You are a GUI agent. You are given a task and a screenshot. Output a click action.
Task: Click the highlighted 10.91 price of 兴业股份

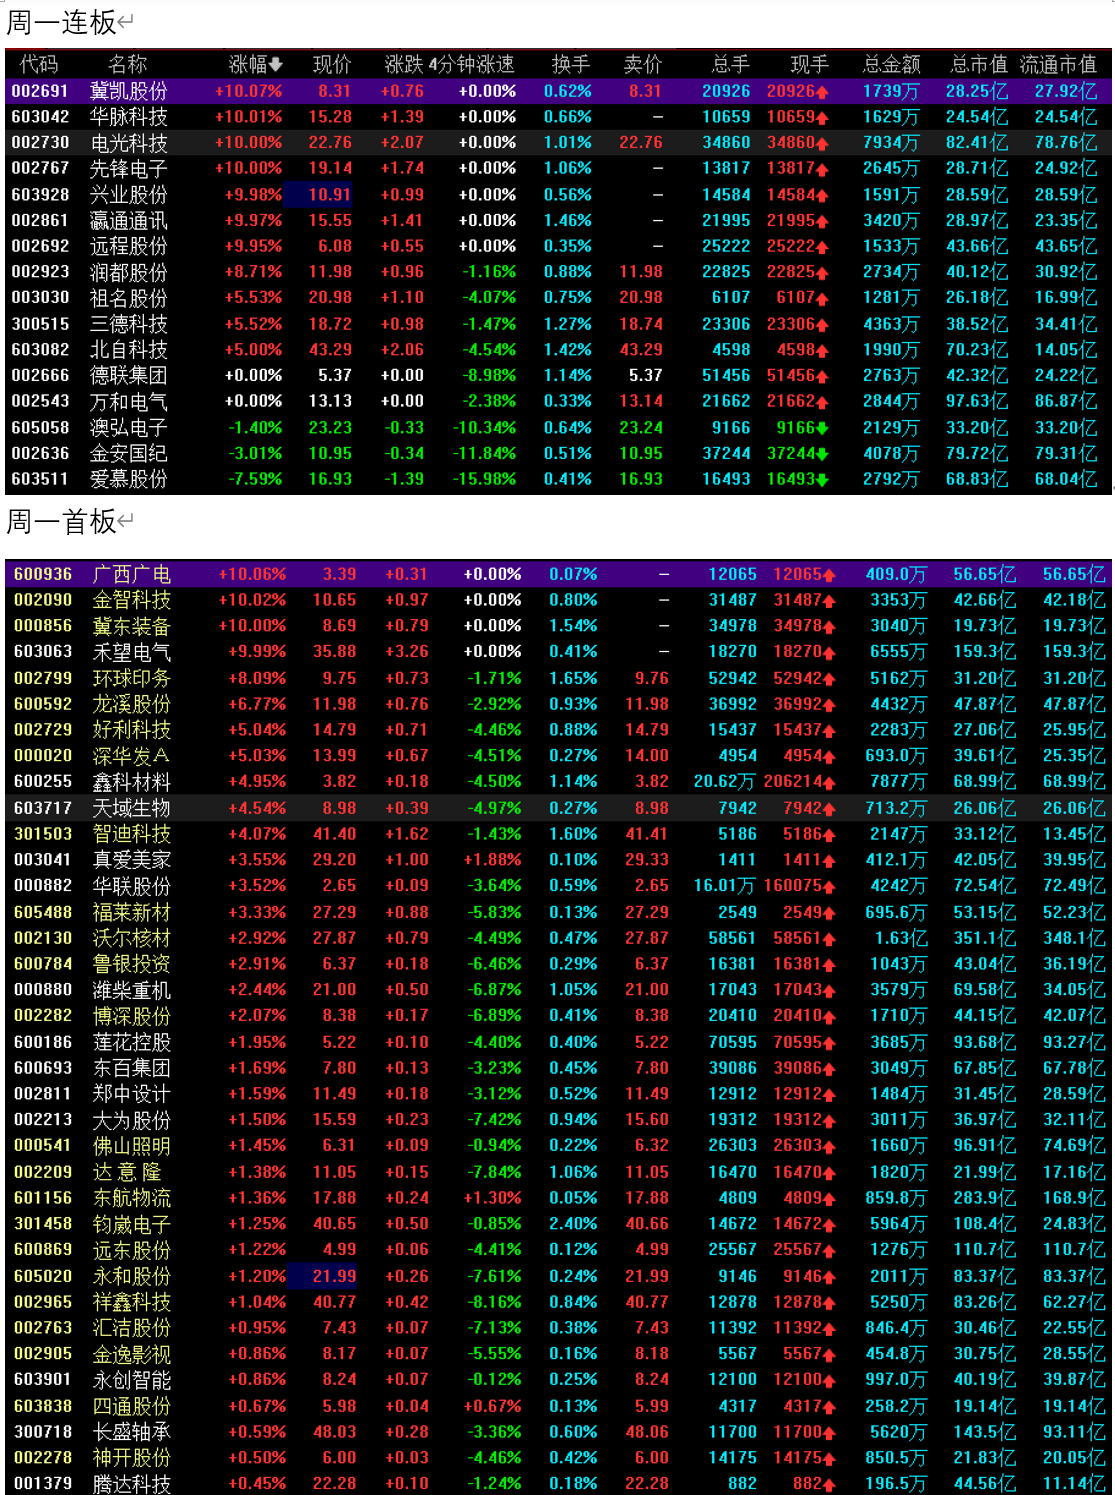[x=329, y=195]
